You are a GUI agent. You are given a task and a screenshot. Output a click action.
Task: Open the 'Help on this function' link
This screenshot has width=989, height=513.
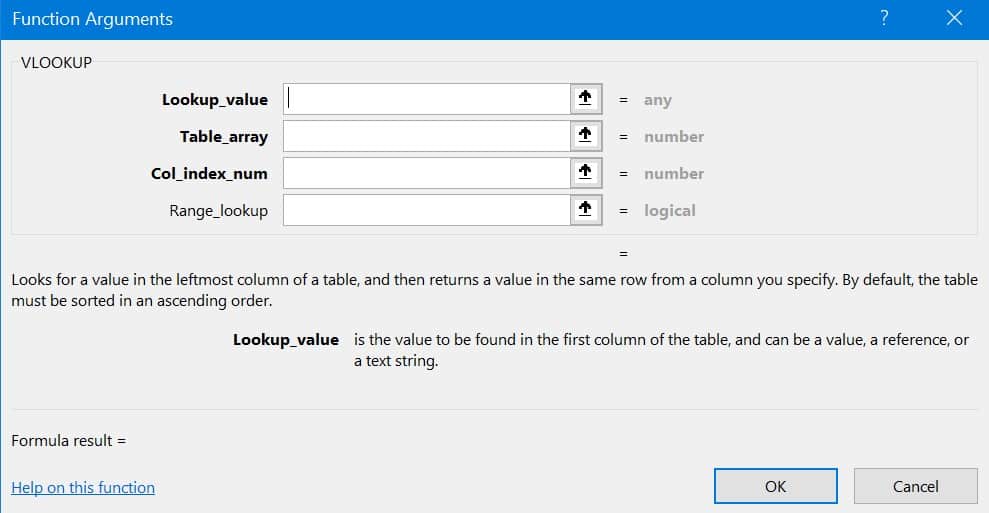tap(83, 488)
